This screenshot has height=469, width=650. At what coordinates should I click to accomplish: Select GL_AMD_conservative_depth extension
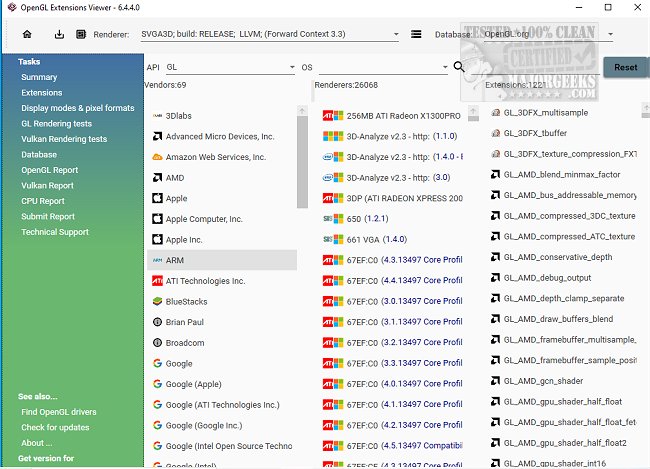(x=563, y=257)
